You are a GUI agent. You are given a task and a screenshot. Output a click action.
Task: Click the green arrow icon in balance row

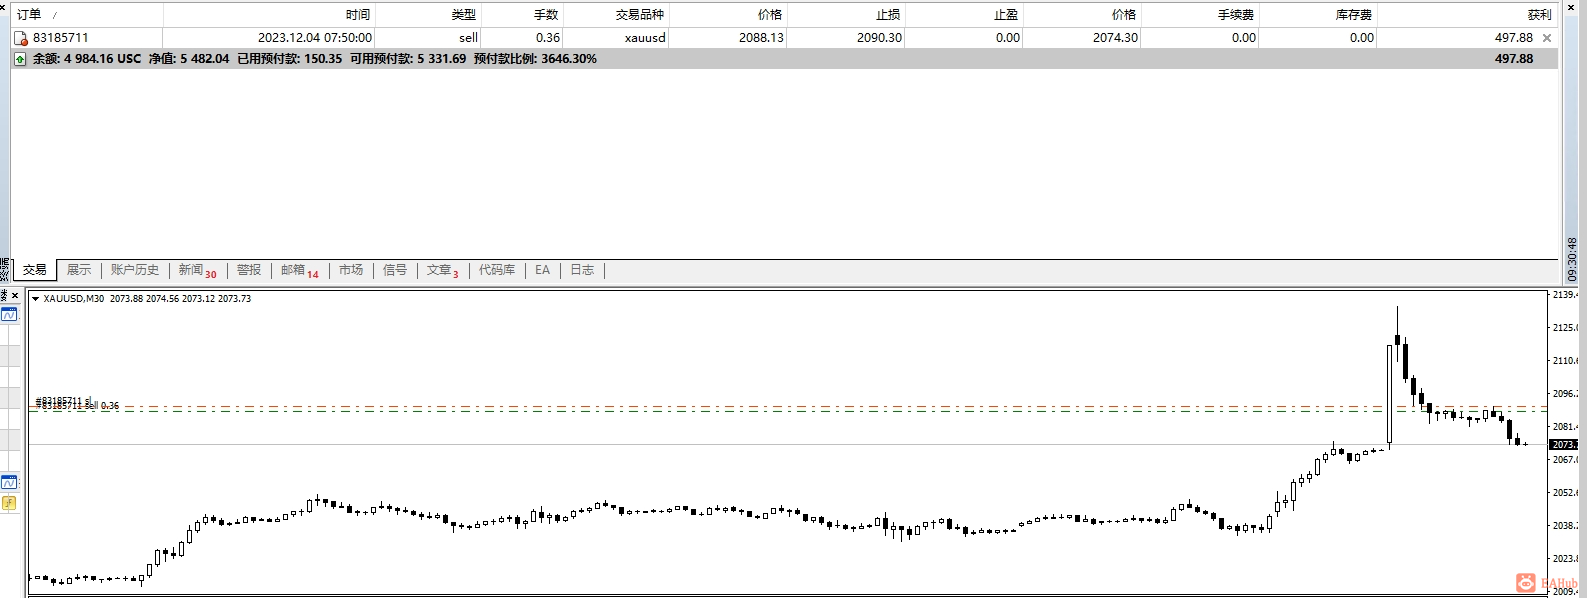tap(20, 59)
